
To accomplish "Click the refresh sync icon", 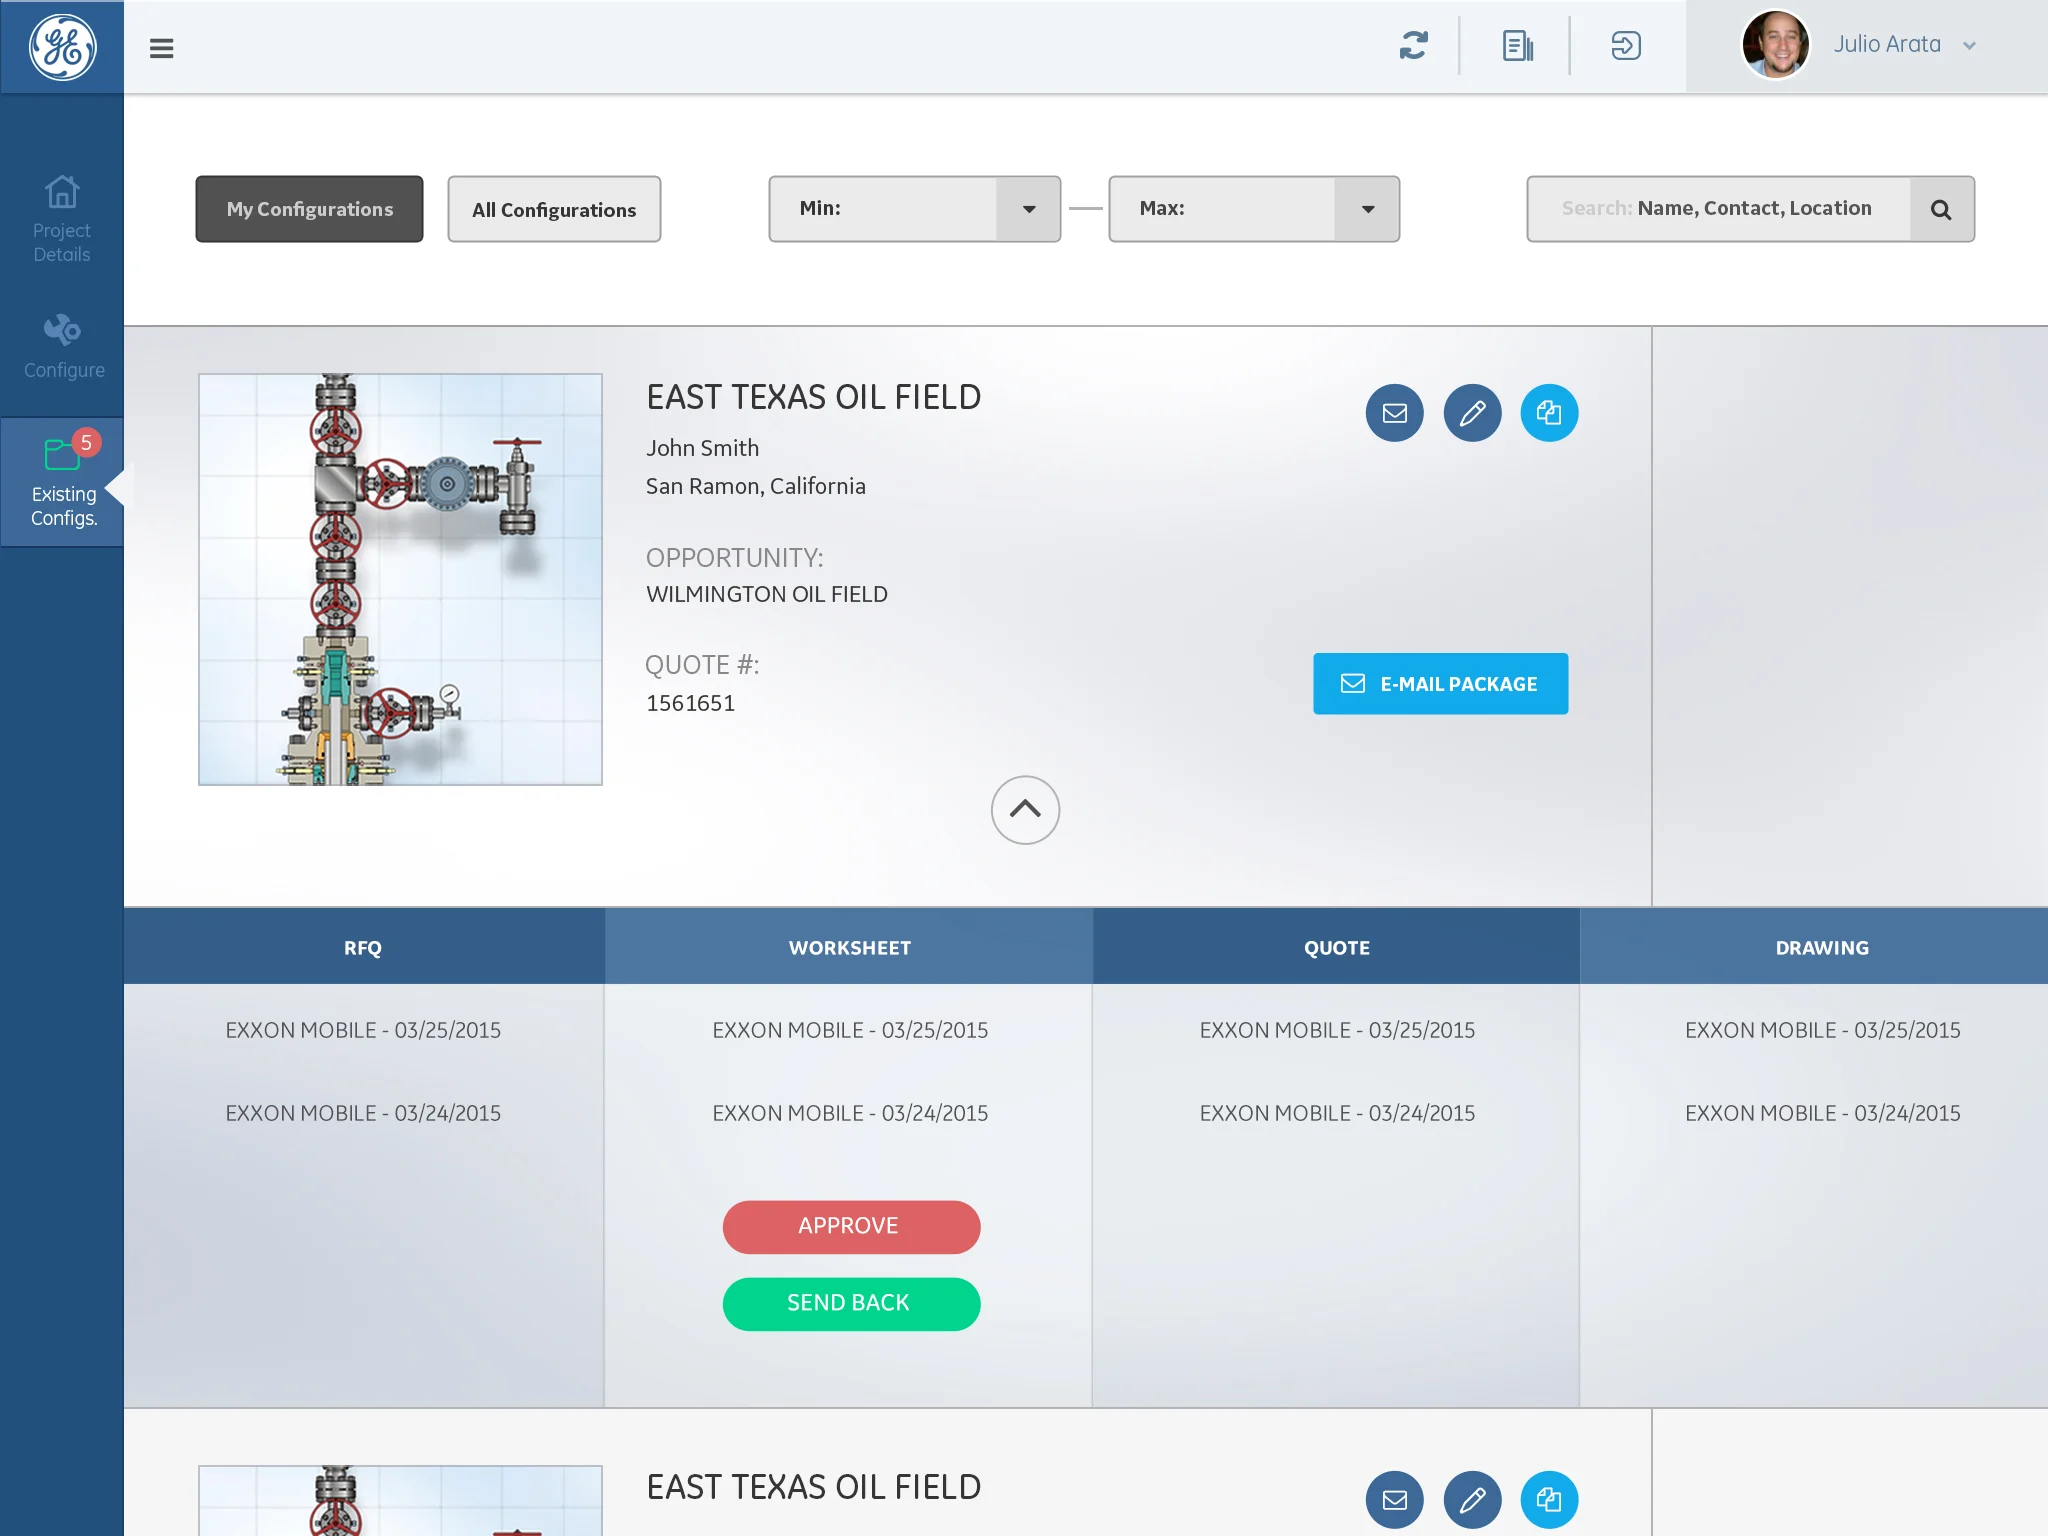I will (x=1413, y=46).
